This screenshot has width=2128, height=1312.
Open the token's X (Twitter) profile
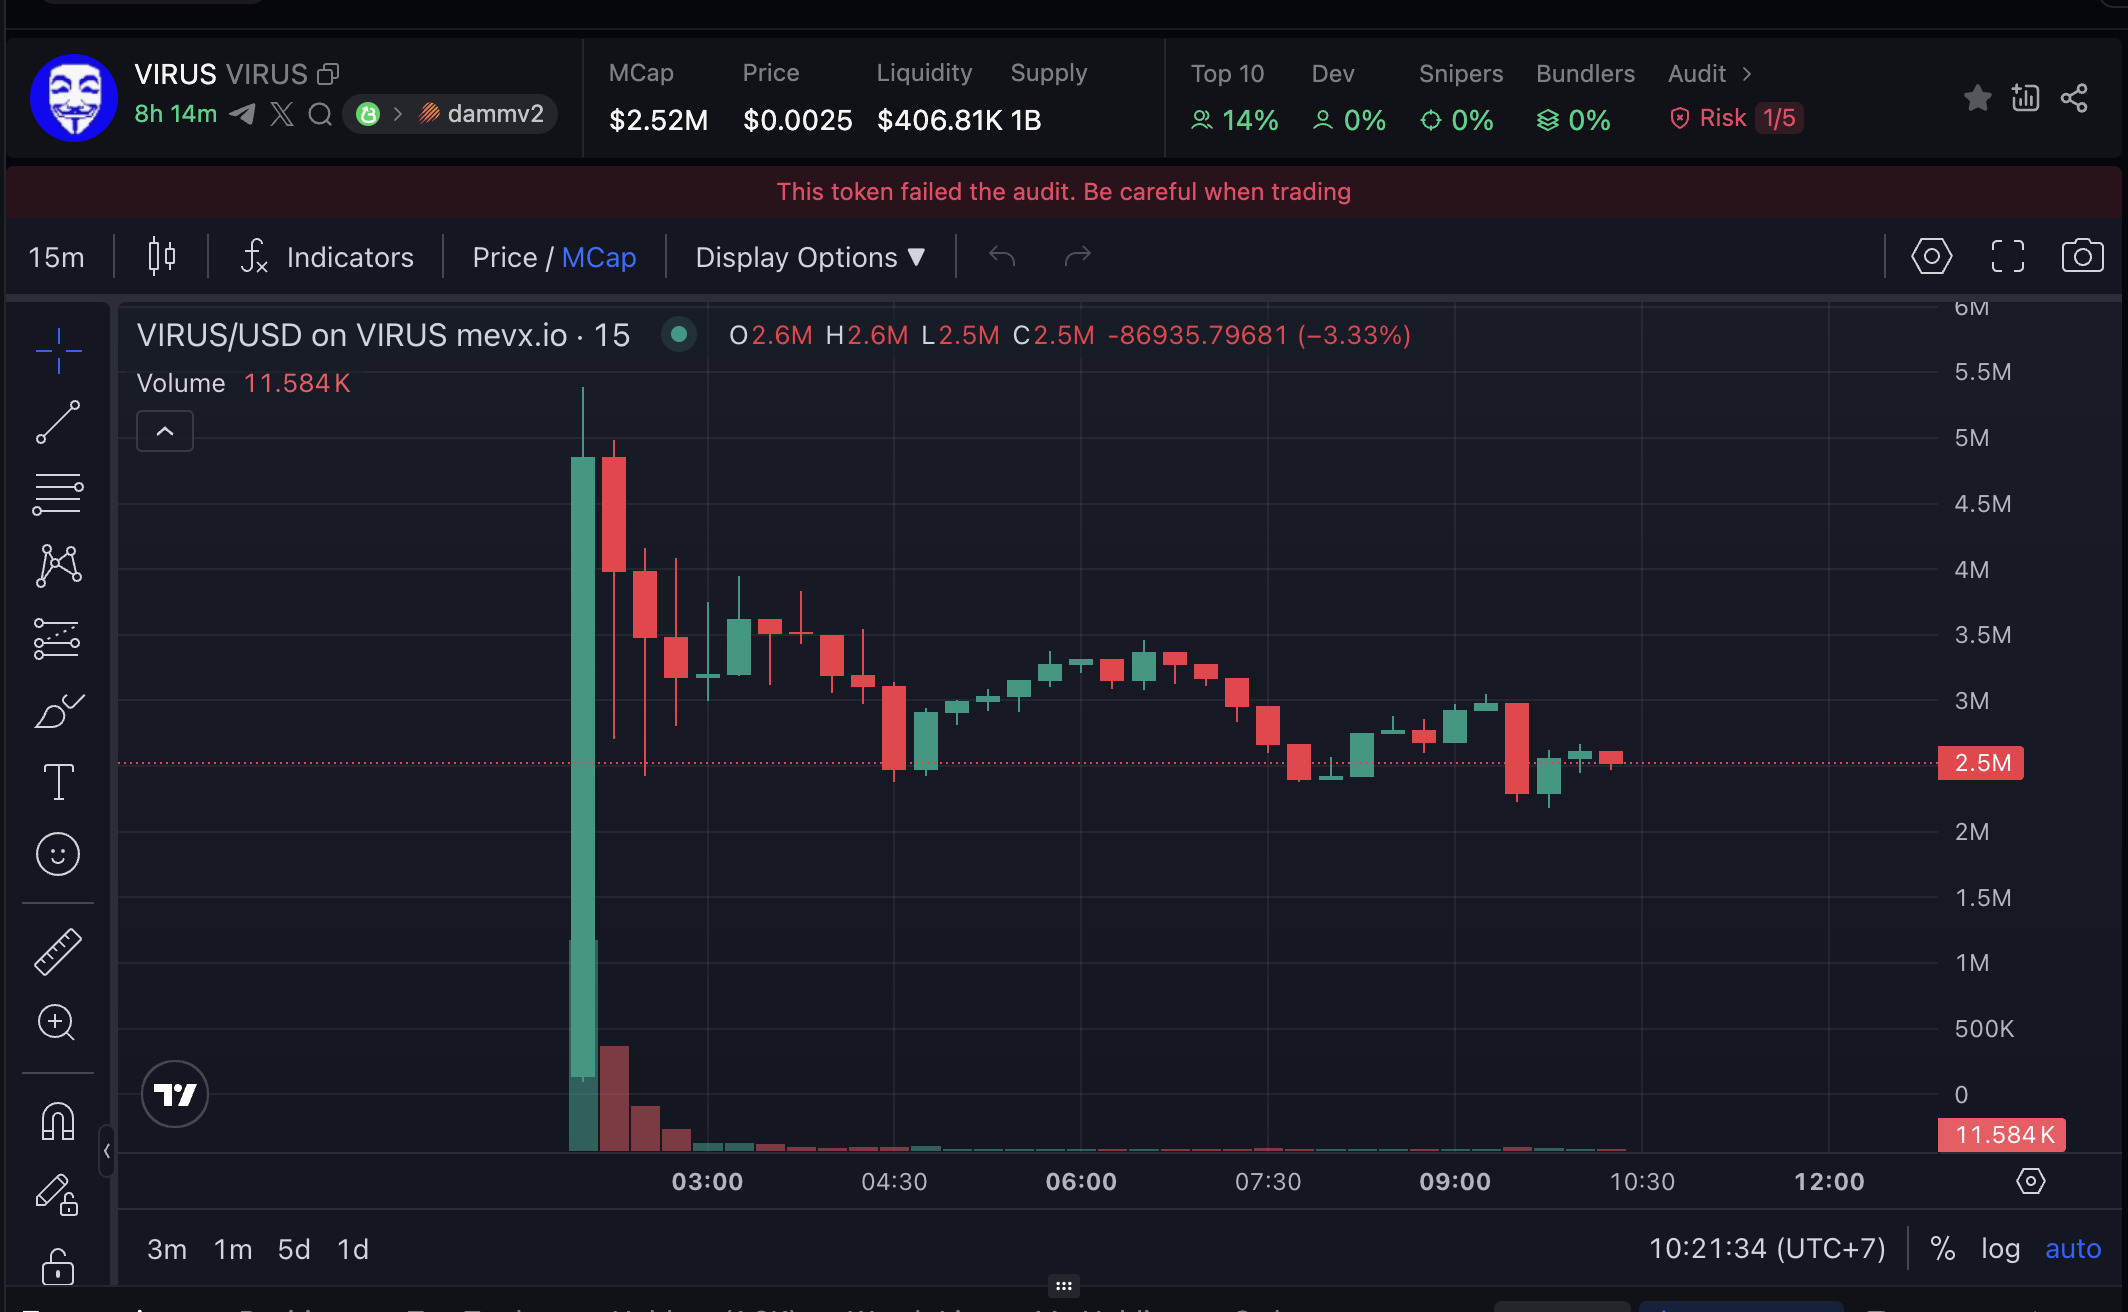point(282,114)
